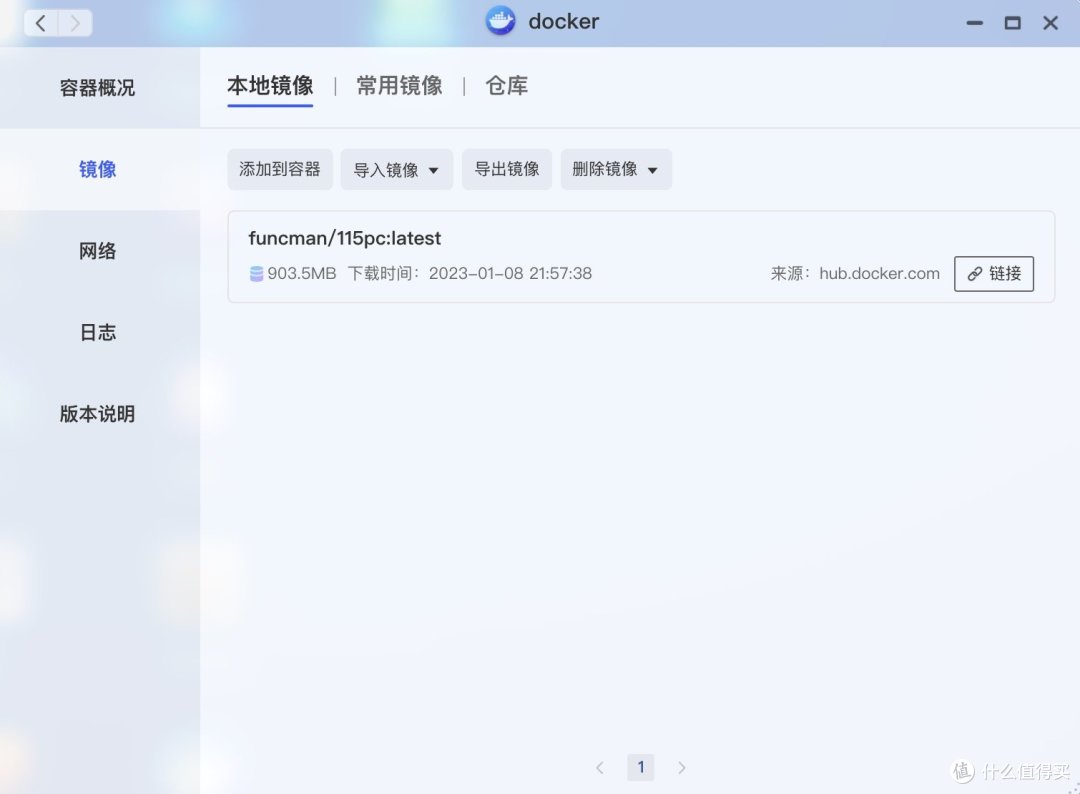Click the back navigation arrow
Image resolution: width=1080 pixels, height=794 pixels.
[x=40, y=22]
